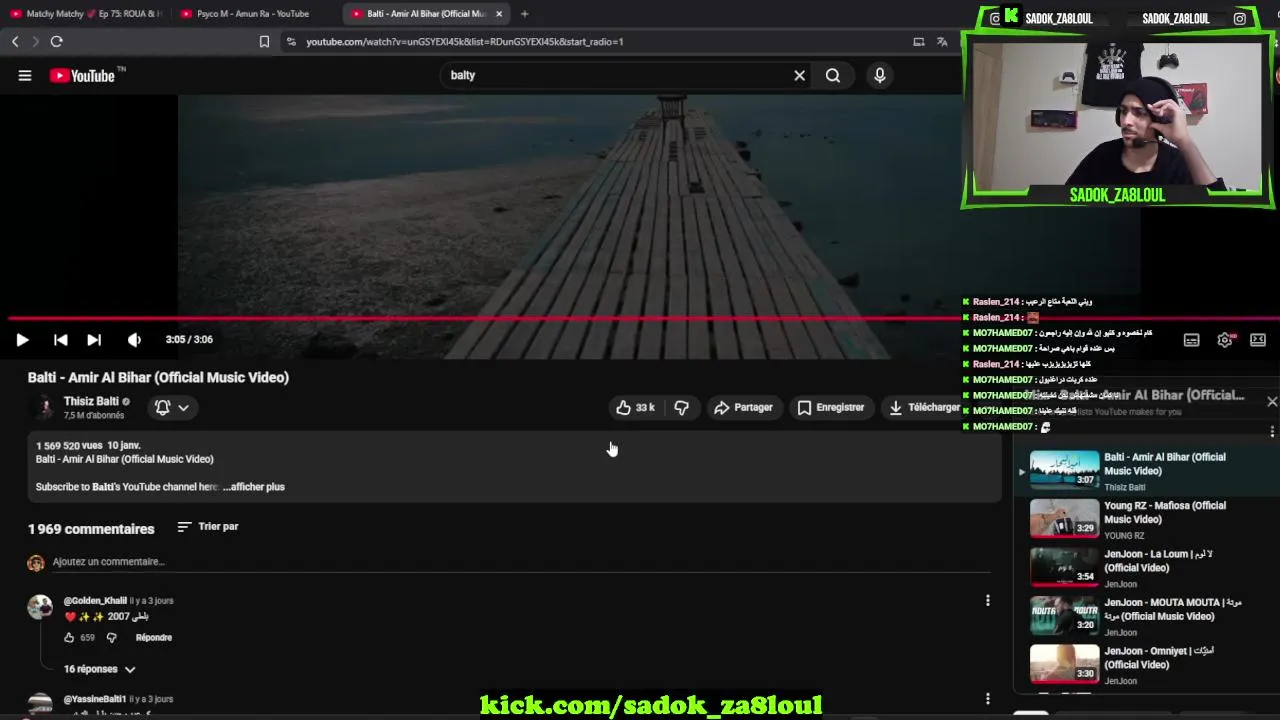The height and width of the screenshot is (720, 1280).
Task: Skip to the next video
Action: point(94,340)
